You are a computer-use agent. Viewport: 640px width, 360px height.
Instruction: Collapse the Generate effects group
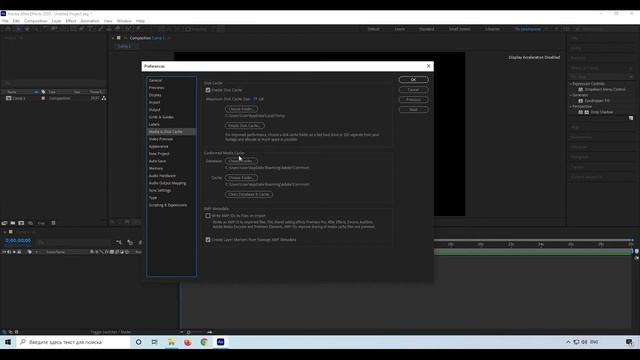tap(571, 95)
